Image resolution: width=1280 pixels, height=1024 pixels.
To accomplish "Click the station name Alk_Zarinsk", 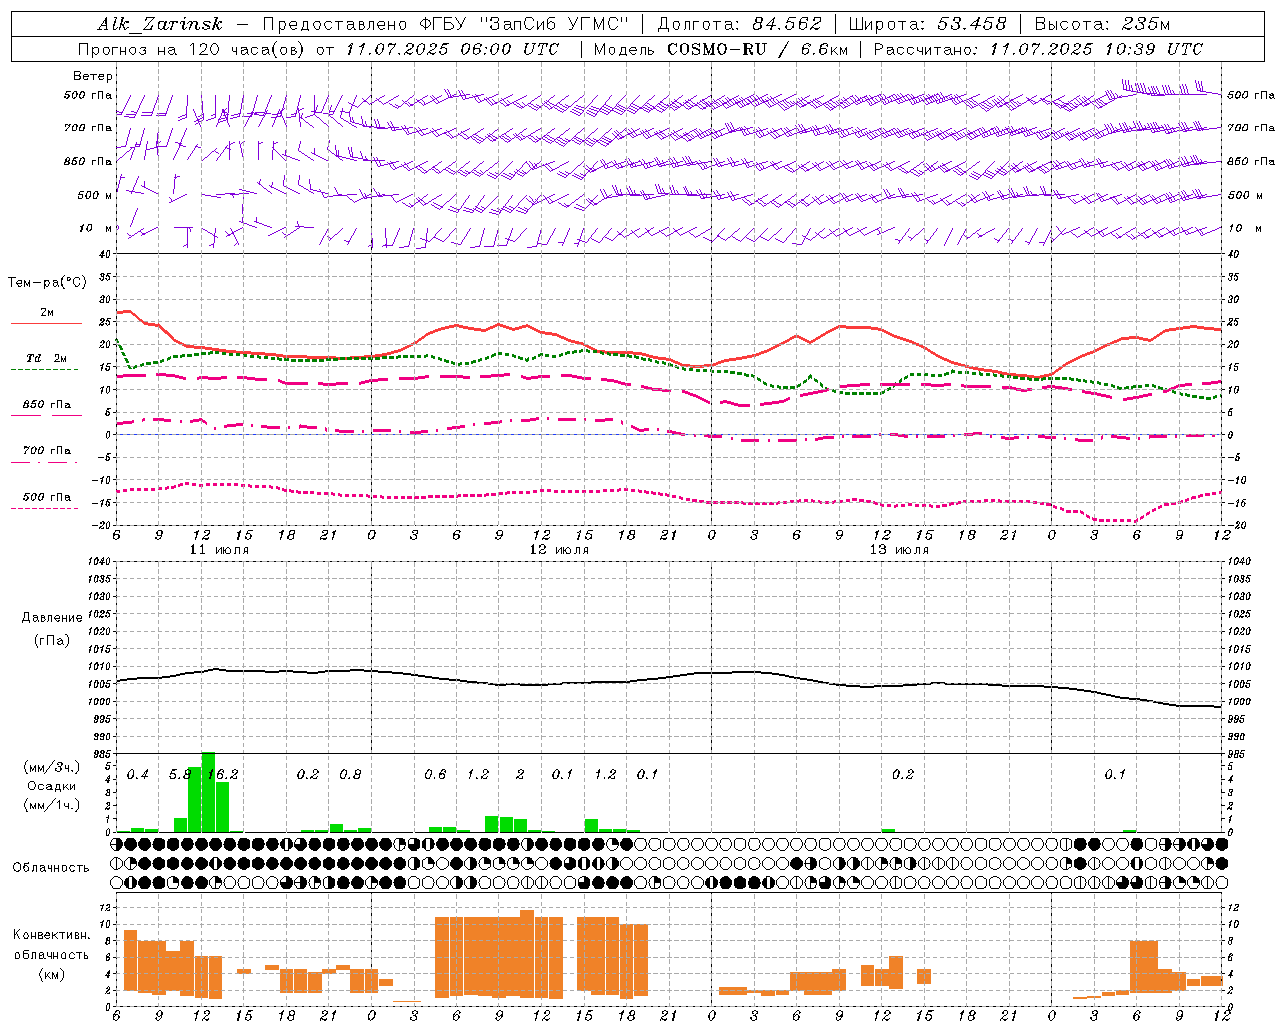I will click(x=160, y=24).
